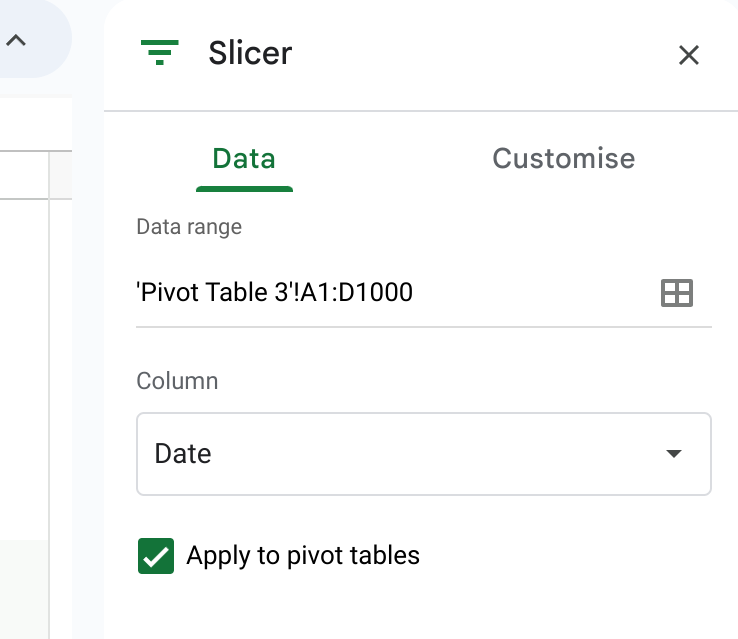Click the Data range label
The width and height of the screenshot is (738, 639).
click(x=189, y=227)
